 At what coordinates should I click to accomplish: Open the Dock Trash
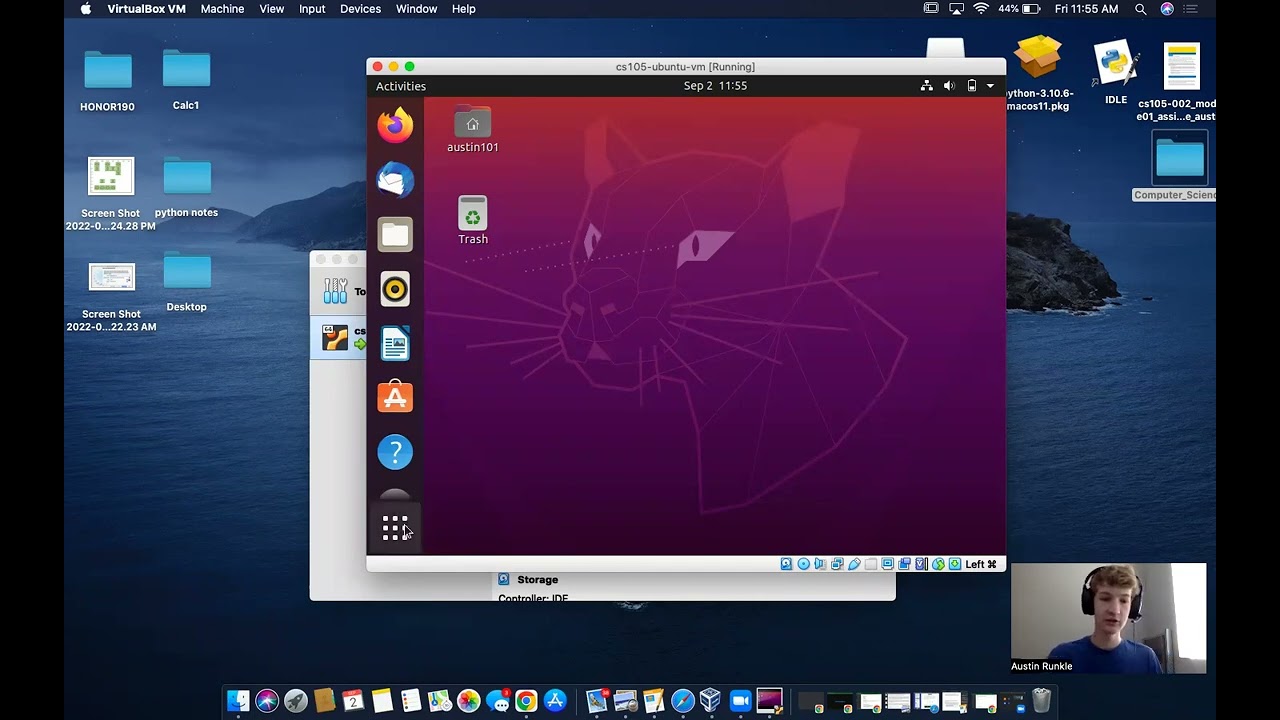point(1041,701)
